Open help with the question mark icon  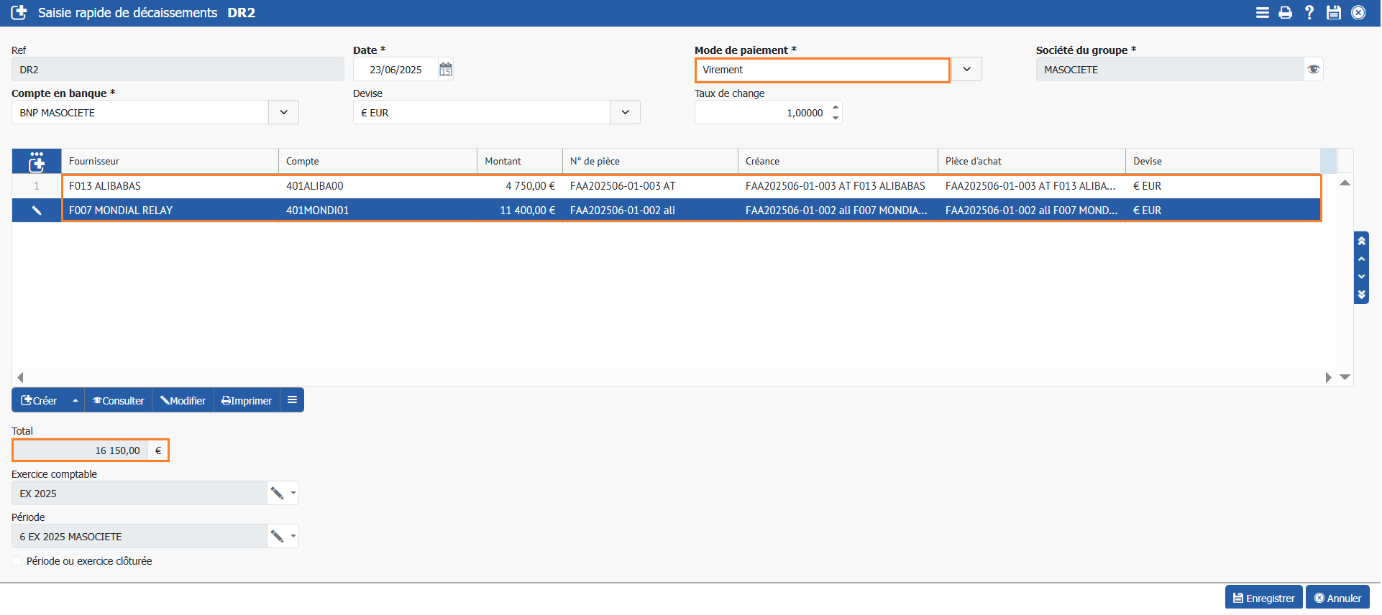pyautogui.click(x=1309, y=13)
